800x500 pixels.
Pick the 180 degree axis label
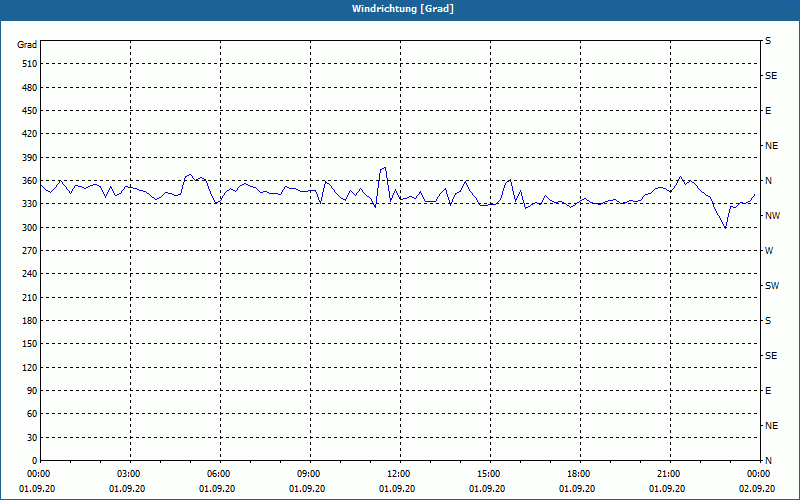click(30, 321)
